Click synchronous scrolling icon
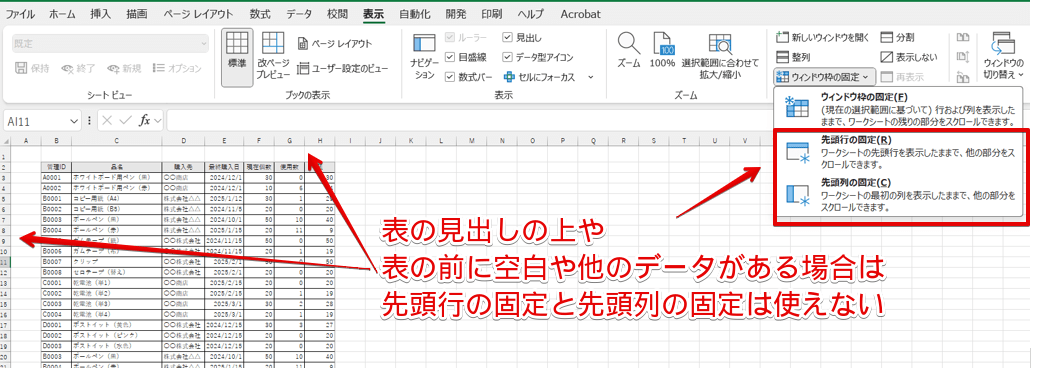Image resolution: width=1039 pixels, height=373 pixels. 963,57
